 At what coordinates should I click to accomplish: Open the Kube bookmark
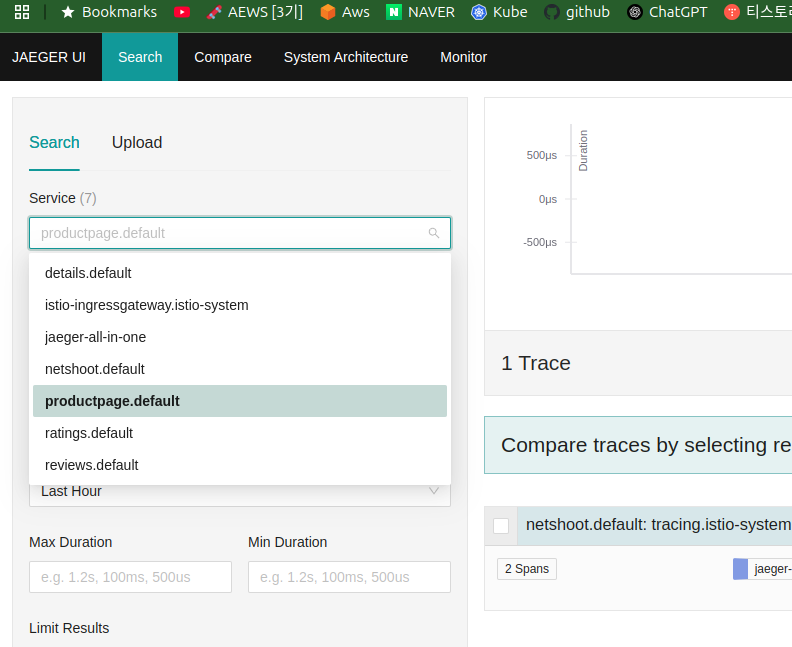click(499, 12)
